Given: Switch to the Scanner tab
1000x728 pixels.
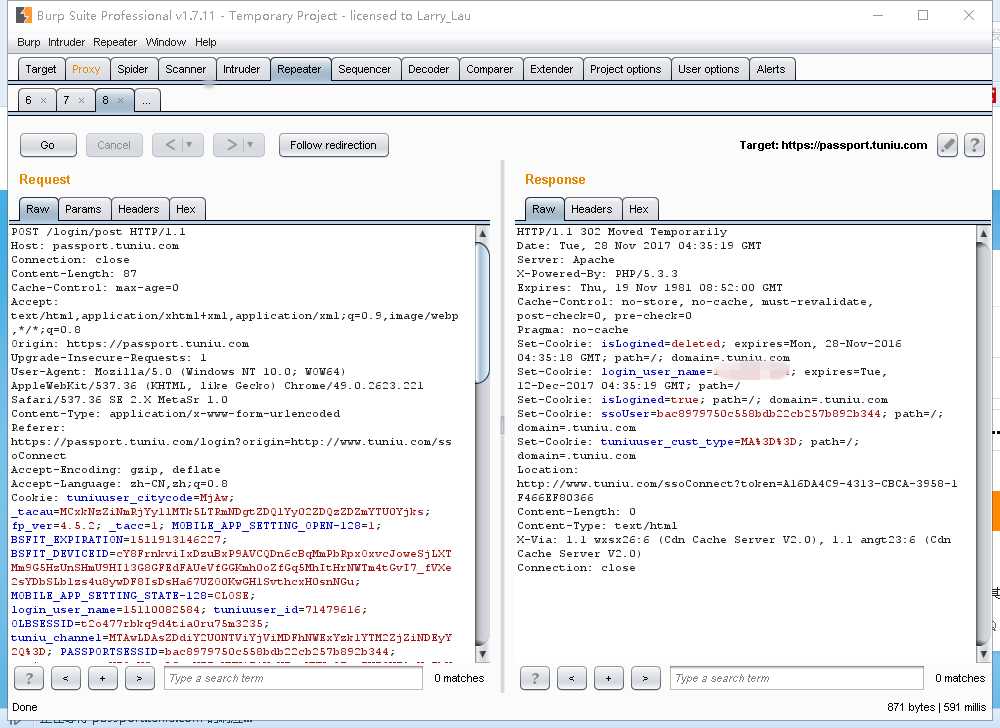Looking at the screenshot, I should point(186,69).
